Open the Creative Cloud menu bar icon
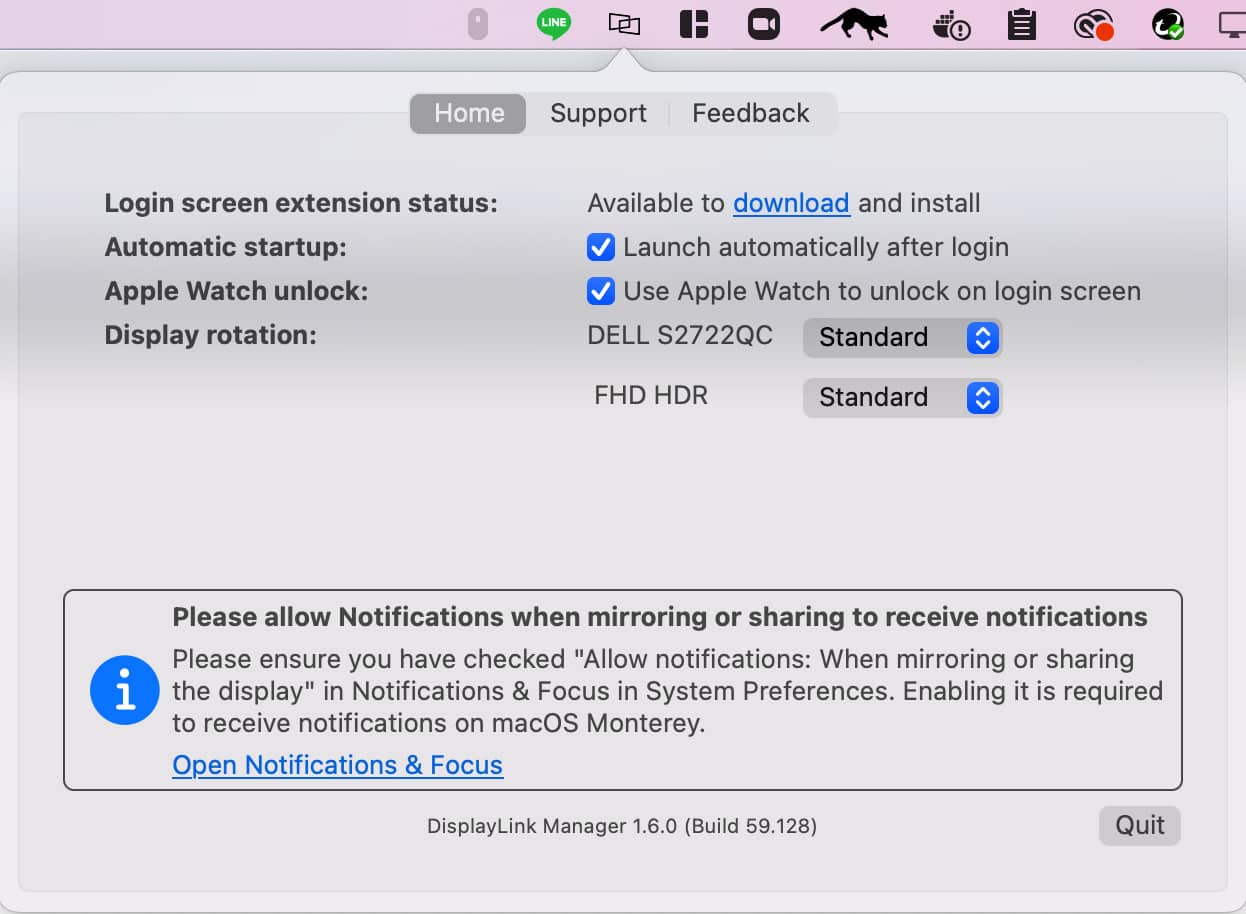The image size is (1246, 914). [1093, 24]
